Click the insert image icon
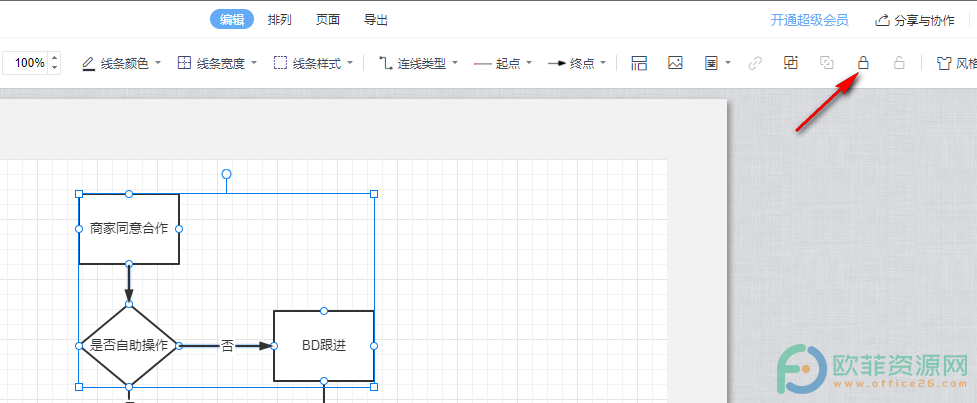The width and height of the screenshot is (977, 403). [x=675, y=63]
